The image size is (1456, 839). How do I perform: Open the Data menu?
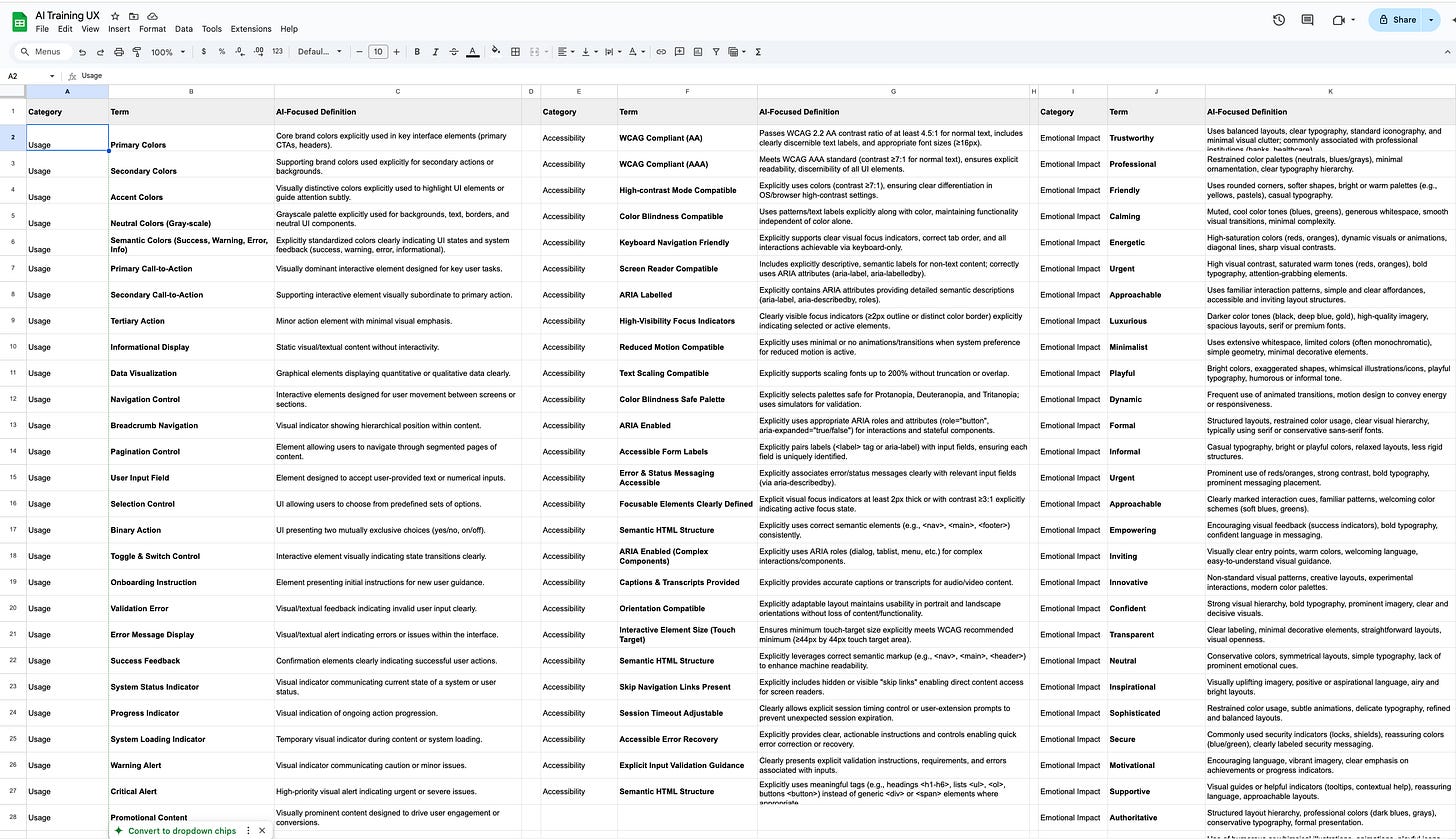click(184, 29)
